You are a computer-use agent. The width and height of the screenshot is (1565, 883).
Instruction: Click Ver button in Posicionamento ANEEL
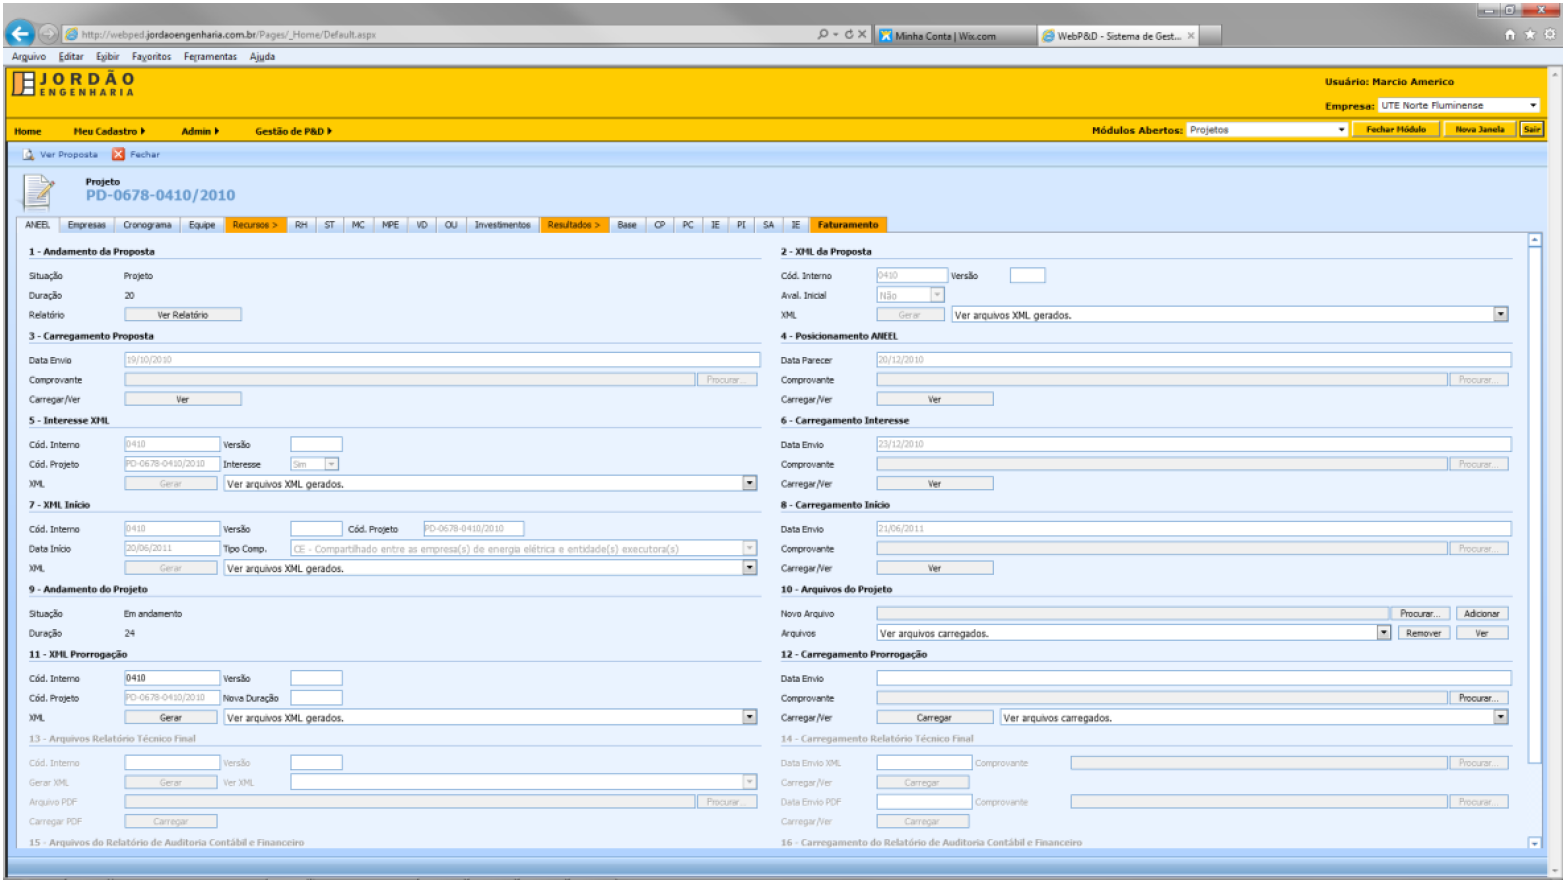coord(934,399)
